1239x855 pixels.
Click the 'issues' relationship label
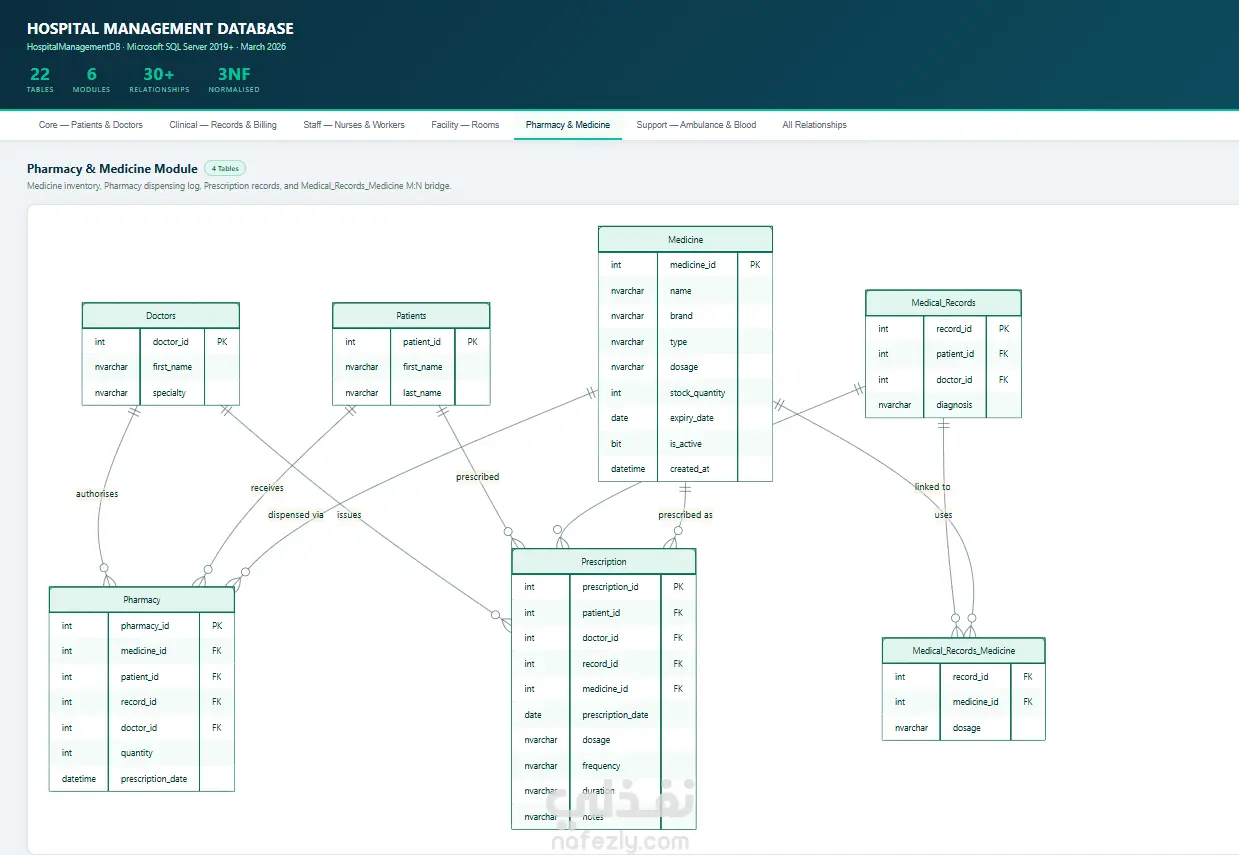(x=349, y=515)
